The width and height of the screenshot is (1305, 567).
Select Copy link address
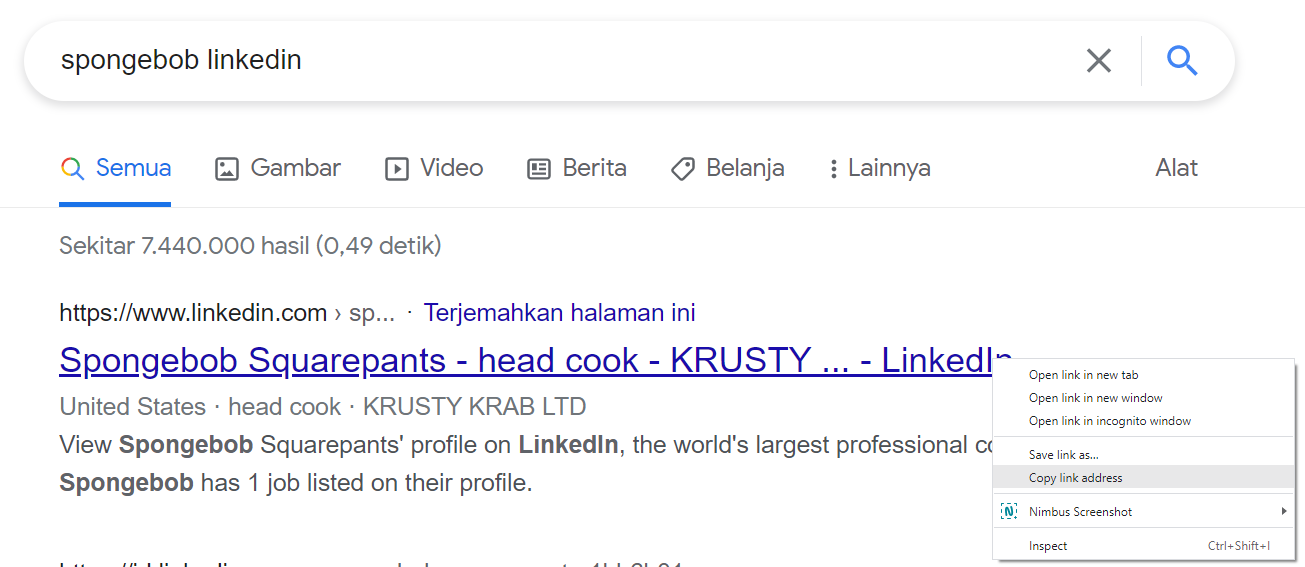pos(1143,478)
